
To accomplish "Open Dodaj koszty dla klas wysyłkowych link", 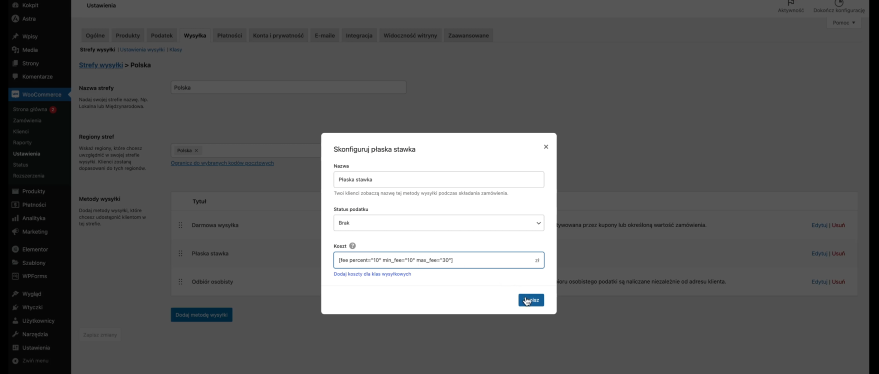I will [x=372, y=274].
